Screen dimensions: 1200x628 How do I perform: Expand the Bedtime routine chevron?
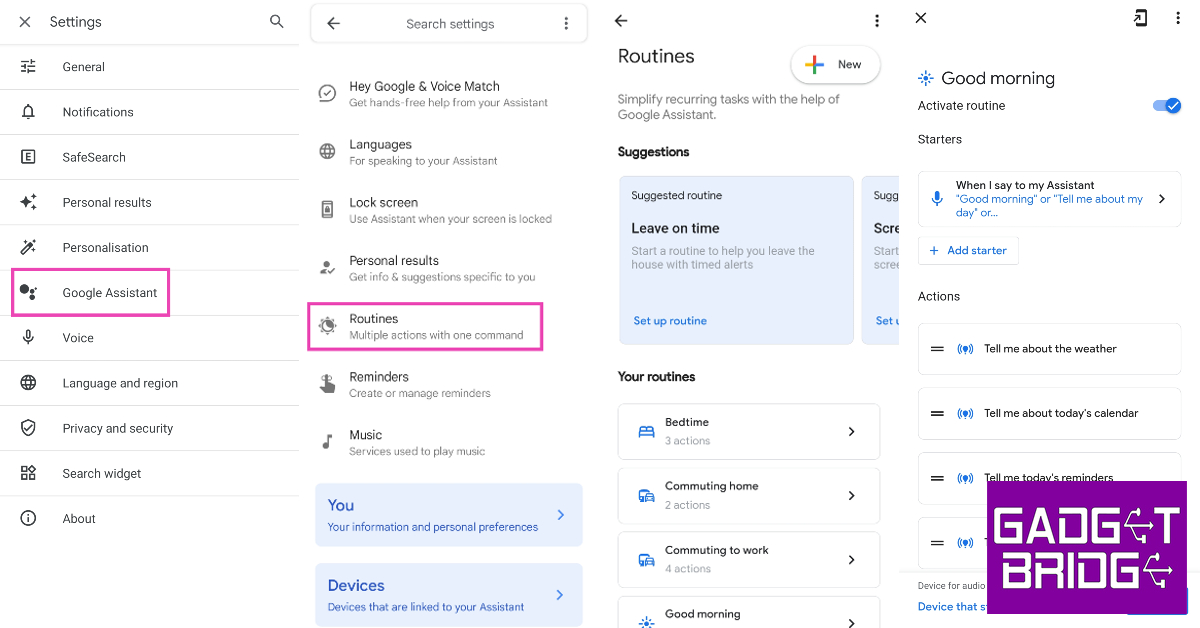point(851,432)
